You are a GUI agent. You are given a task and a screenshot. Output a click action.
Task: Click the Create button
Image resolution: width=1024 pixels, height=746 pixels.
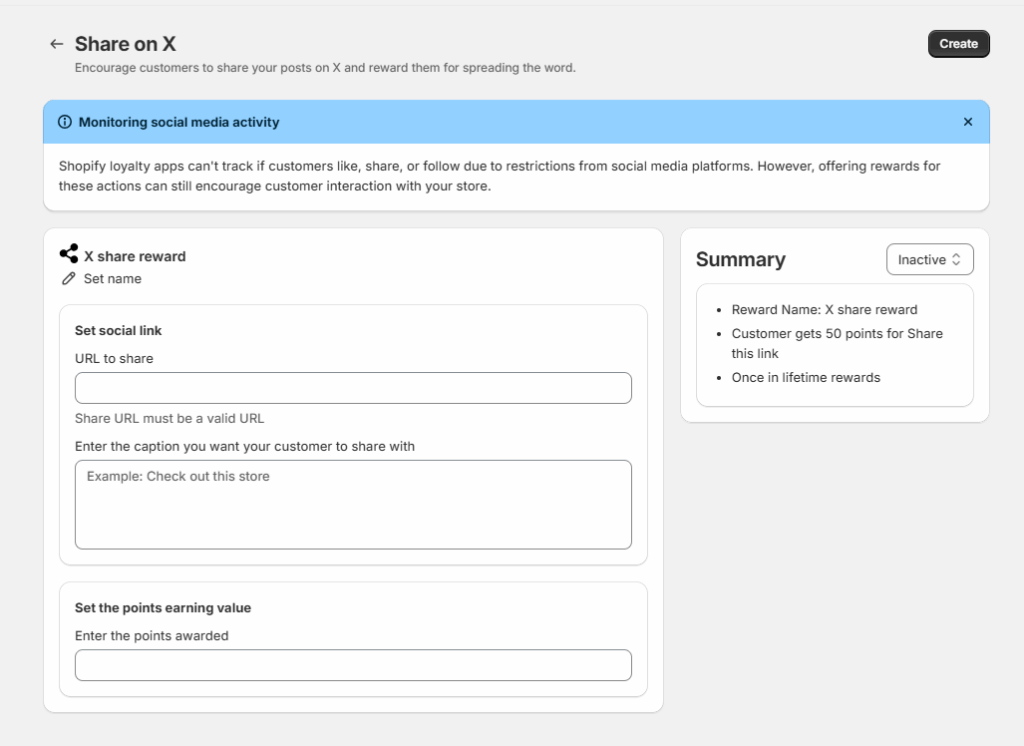(958, 44)
